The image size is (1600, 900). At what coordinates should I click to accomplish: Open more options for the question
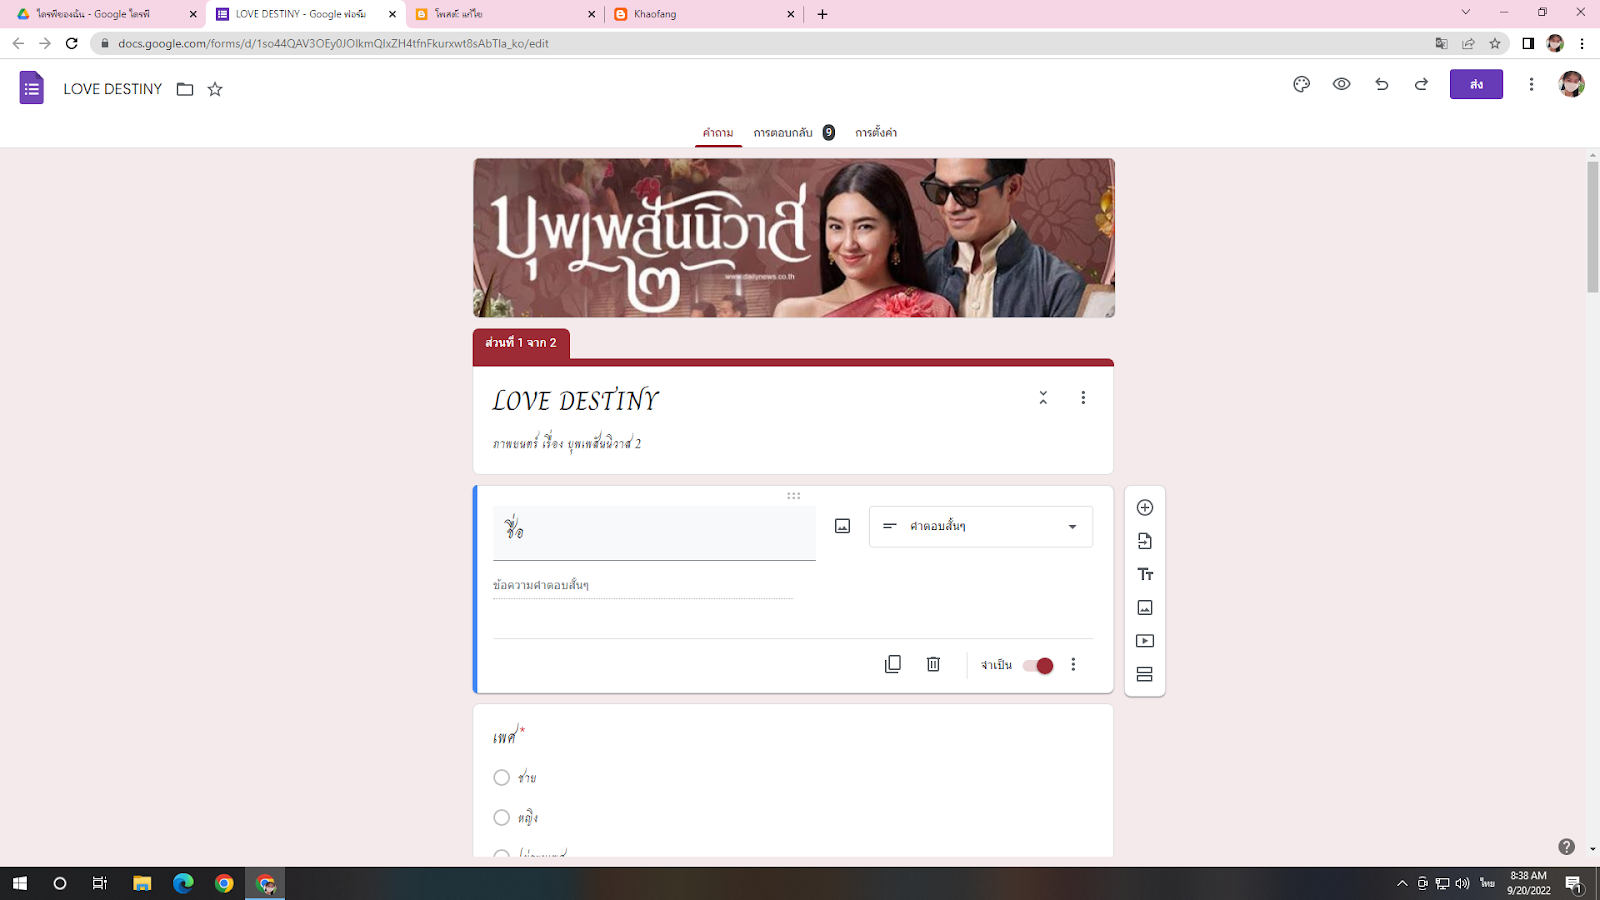click(x=1073, y=665)
